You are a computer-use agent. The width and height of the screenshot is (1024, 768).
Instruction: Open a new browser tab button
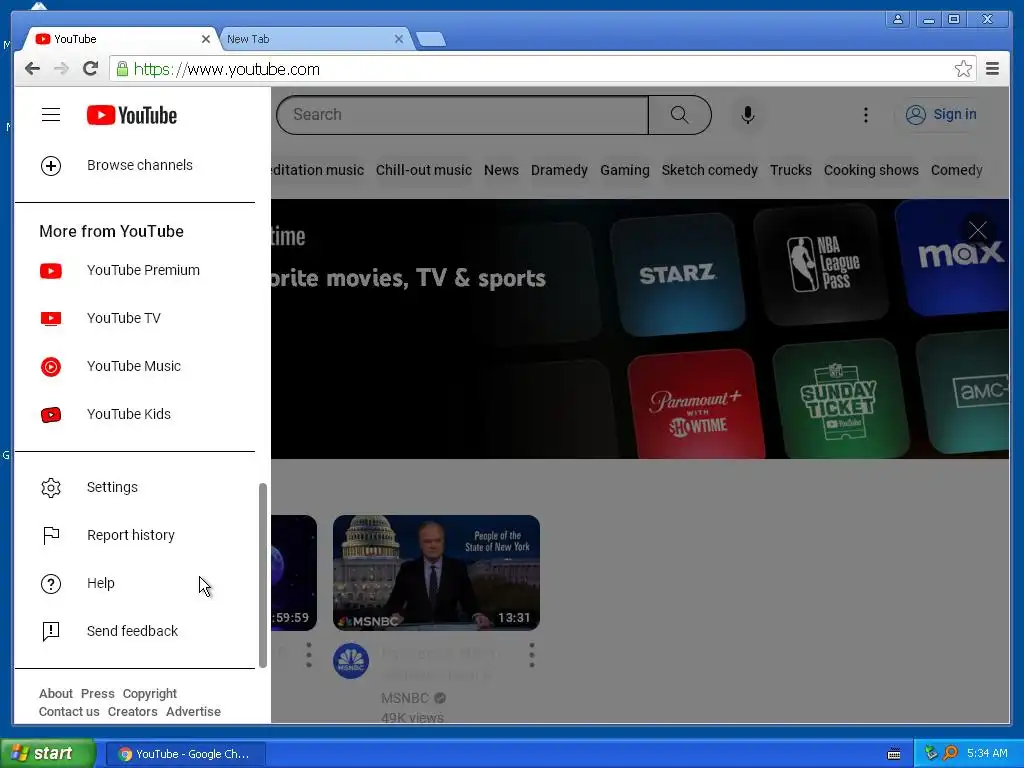[x=431, y=40]
